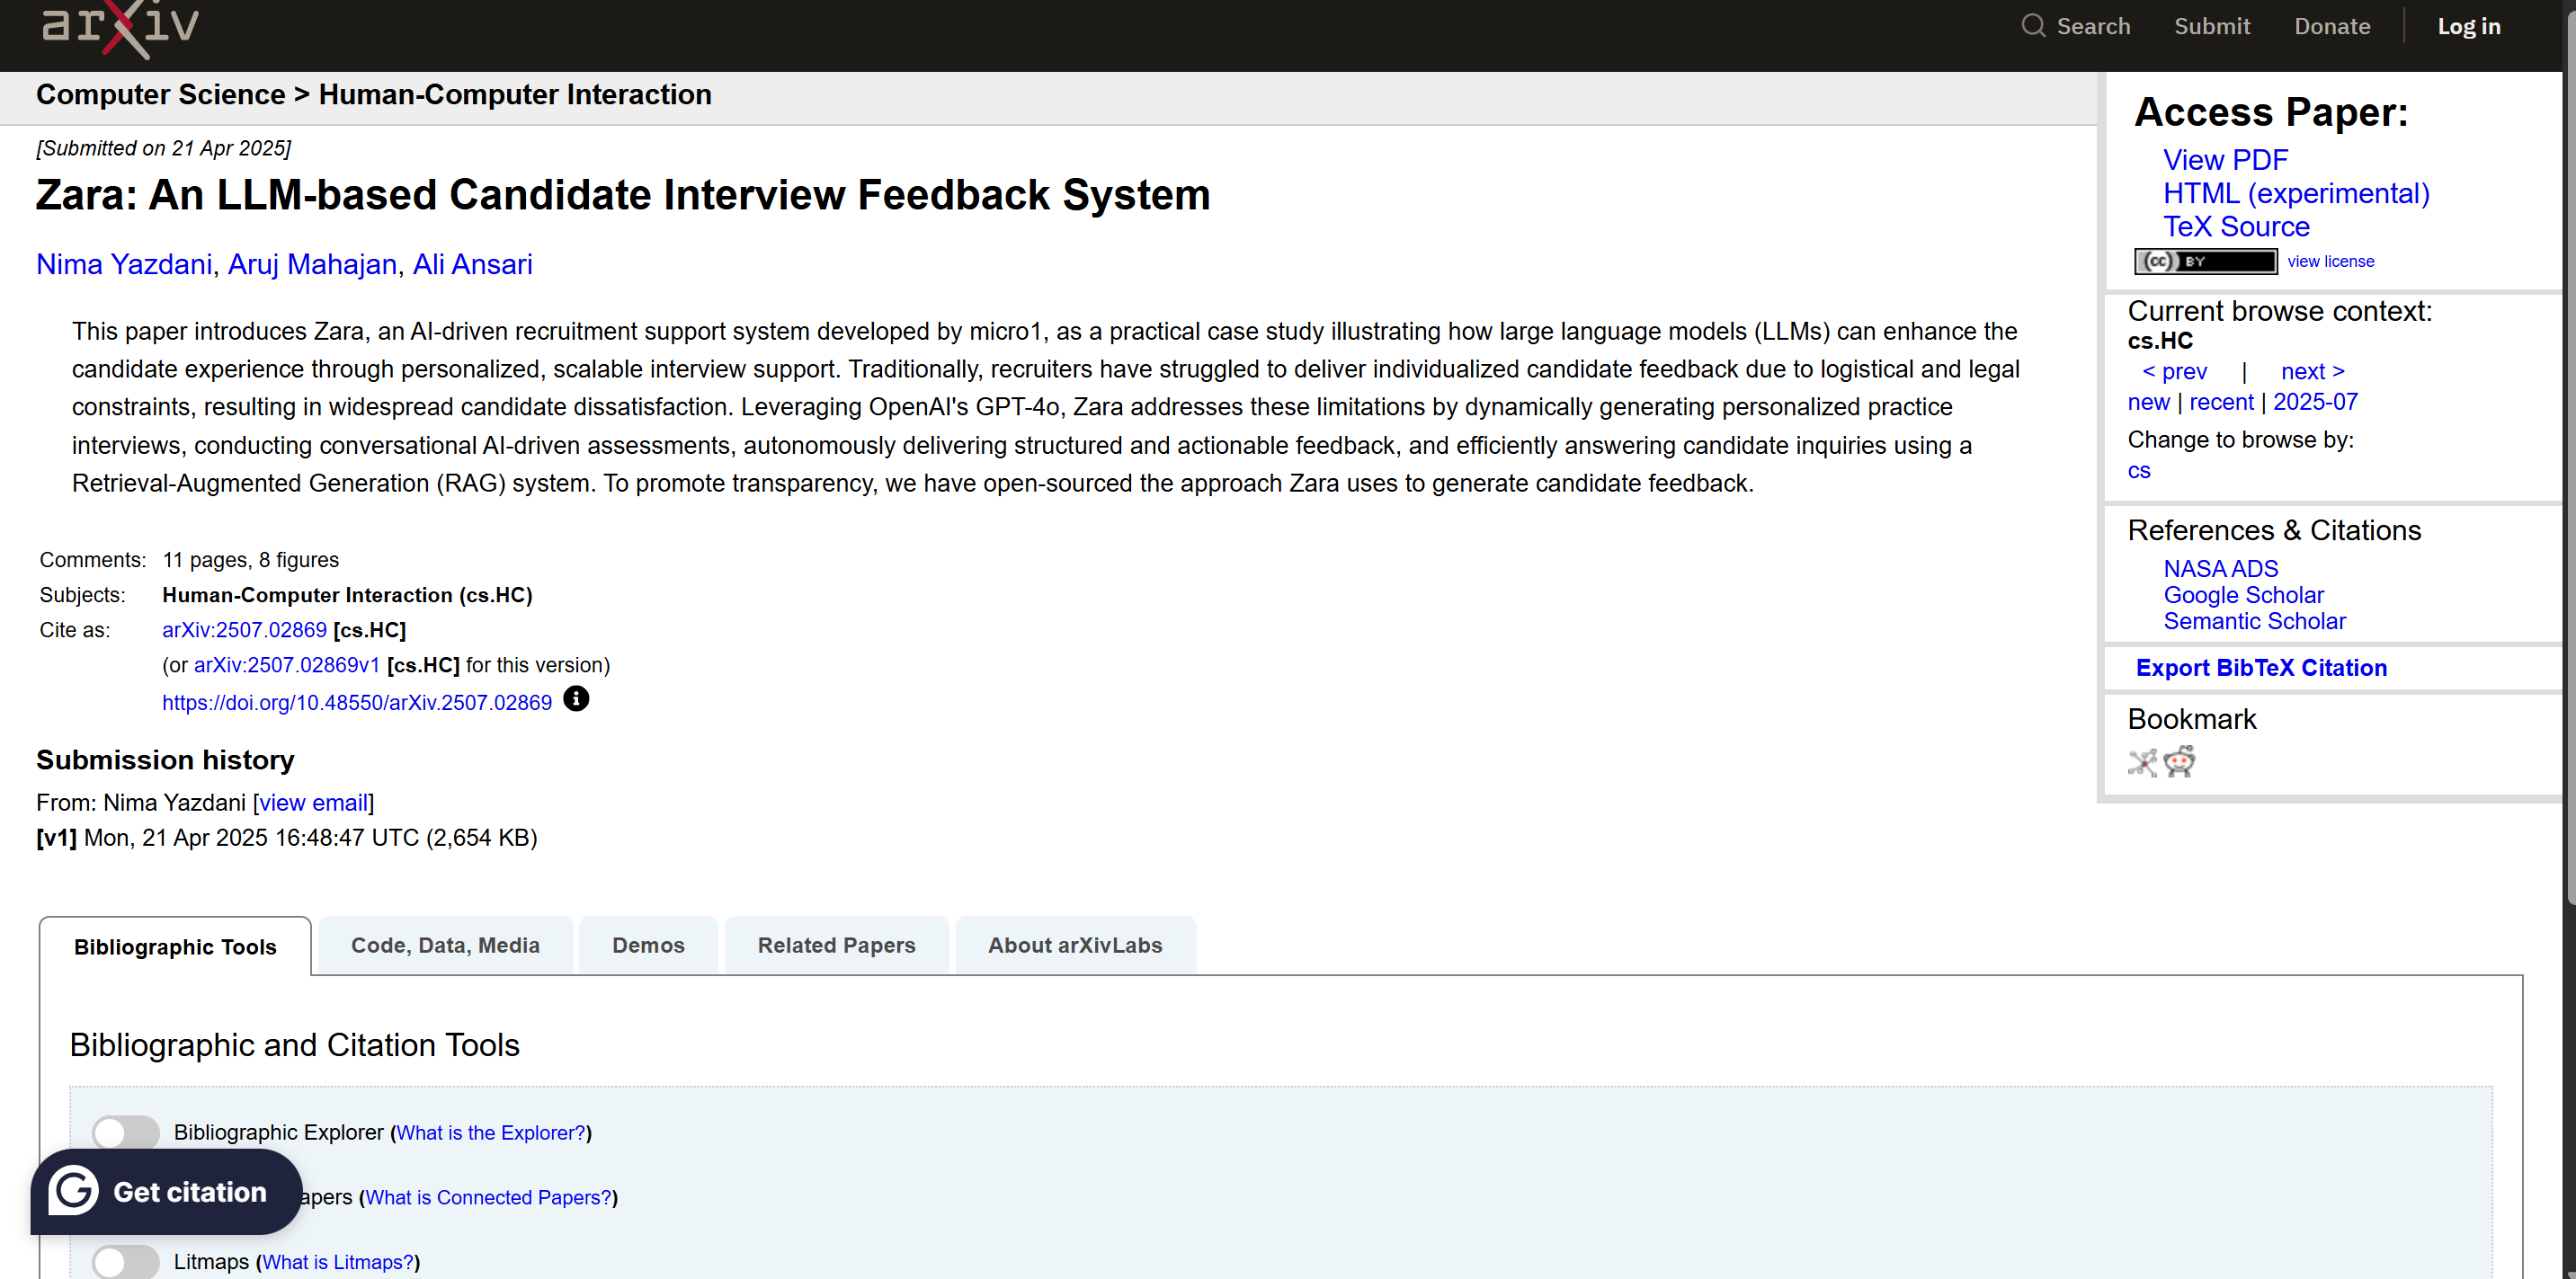The image size is (2576, 1279).
Task: Share the paper on Reddit
Action: pyautogui.click(x=2180, y=762)
